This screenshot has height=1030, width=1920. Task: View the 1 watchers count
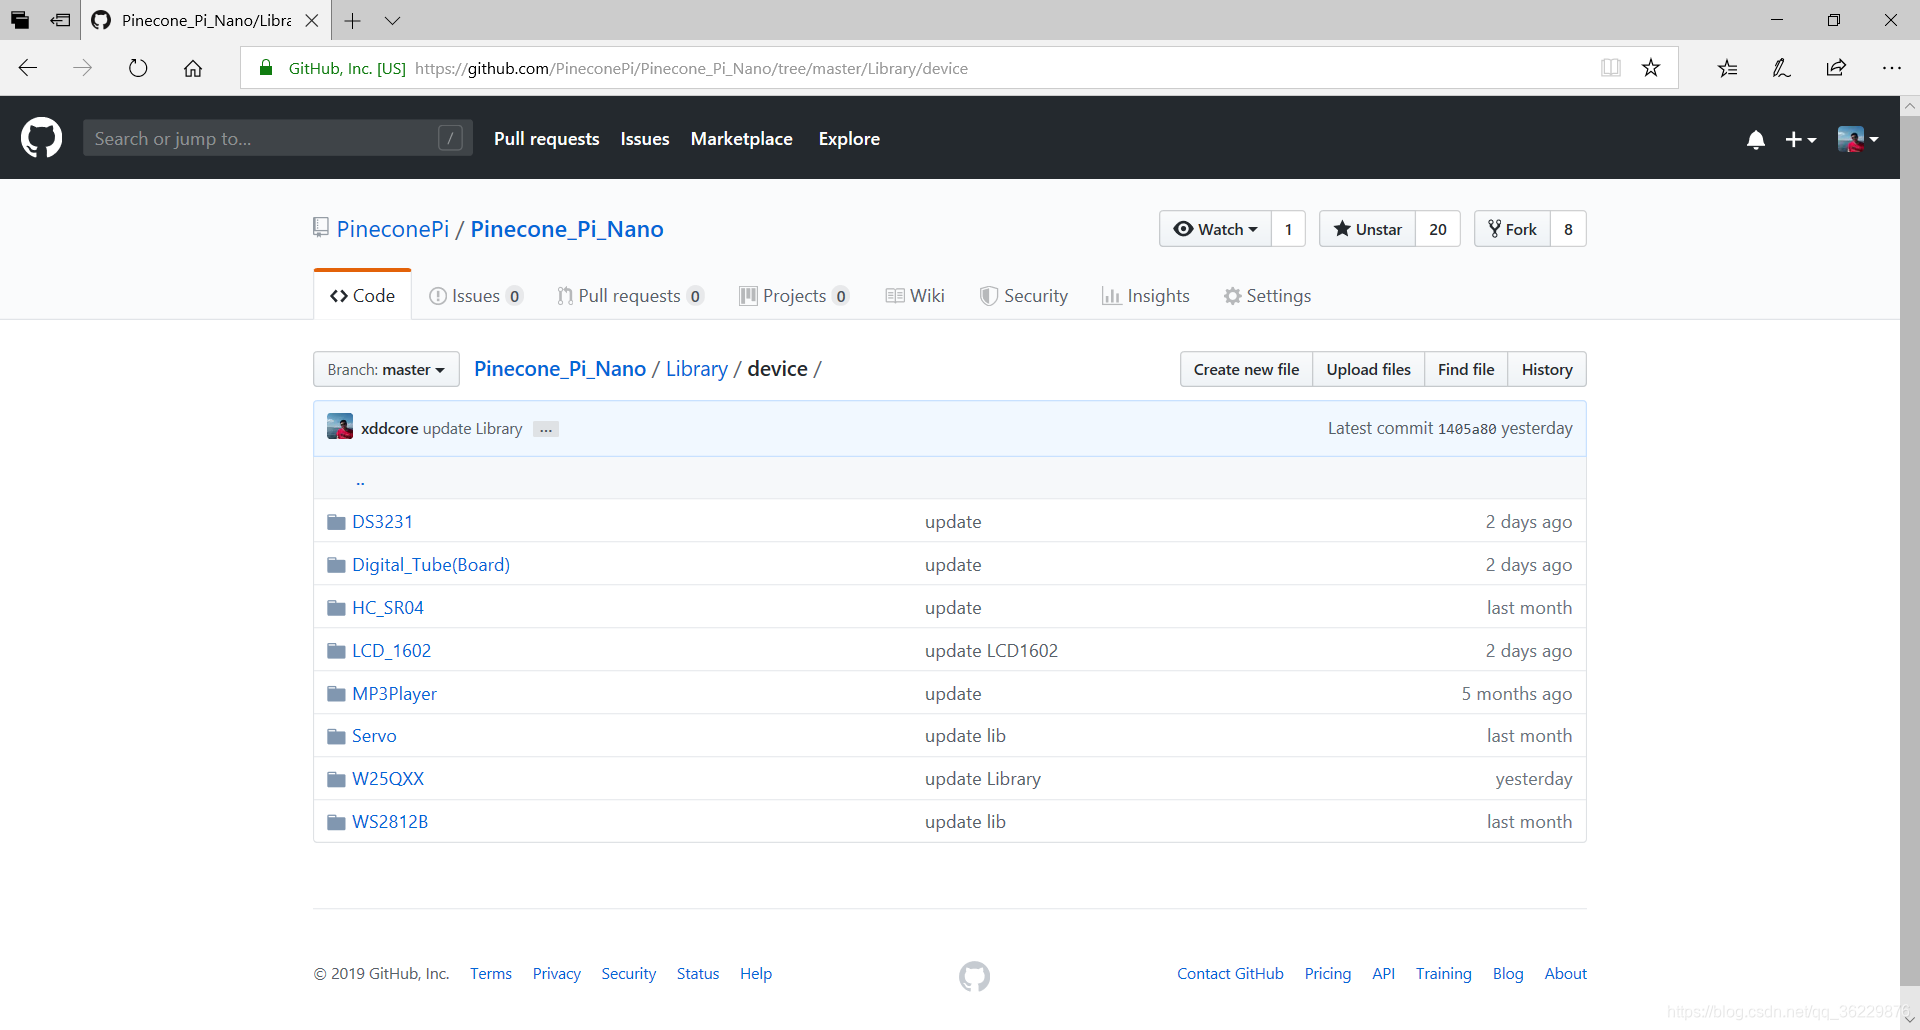pos(1288,229)
